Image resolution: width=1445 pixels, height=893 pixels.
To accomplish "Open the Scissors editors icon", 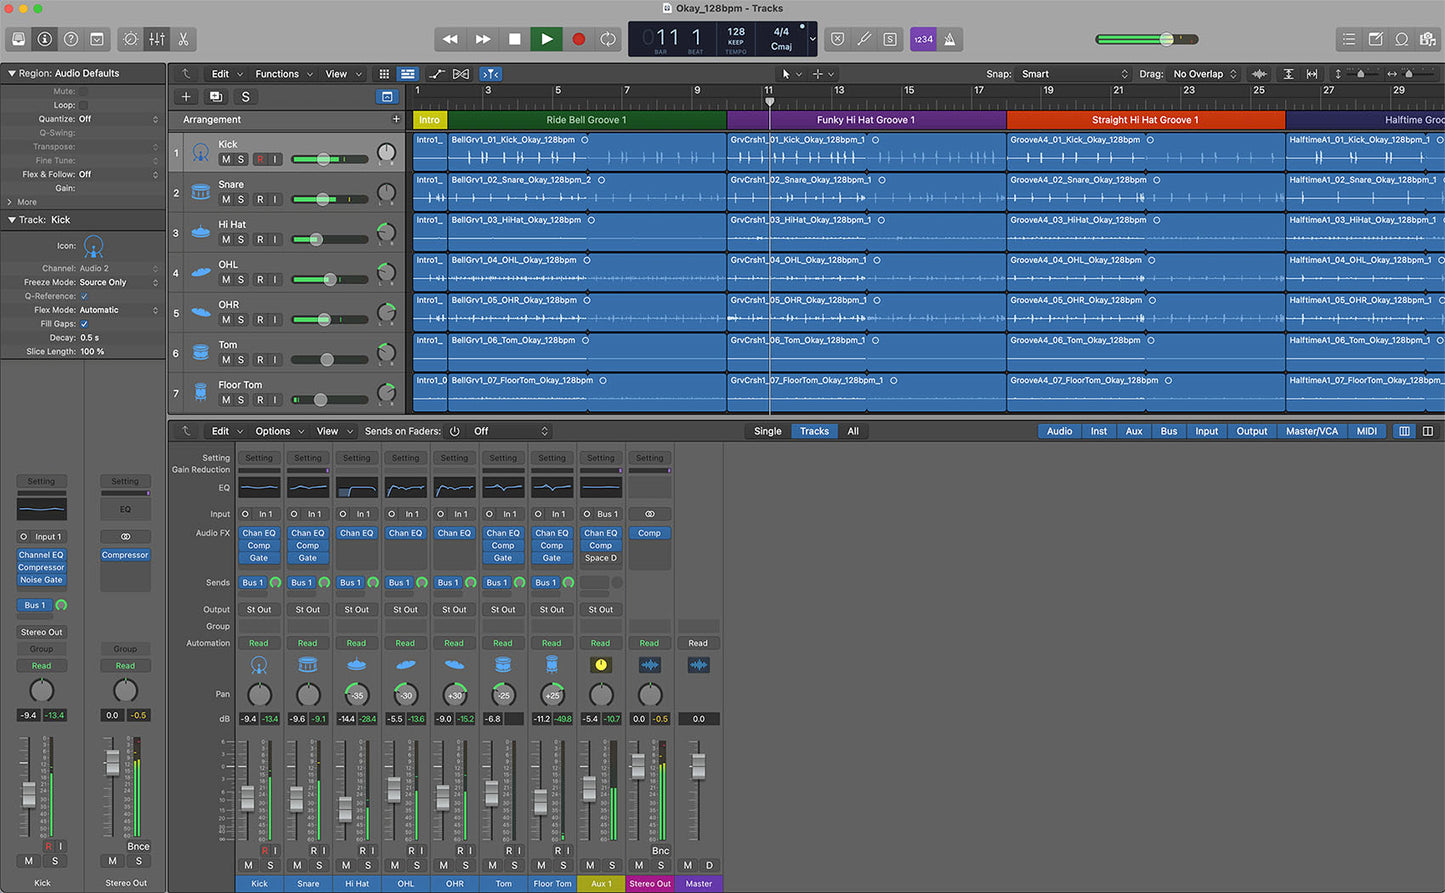I will click(x=184, y=39).
